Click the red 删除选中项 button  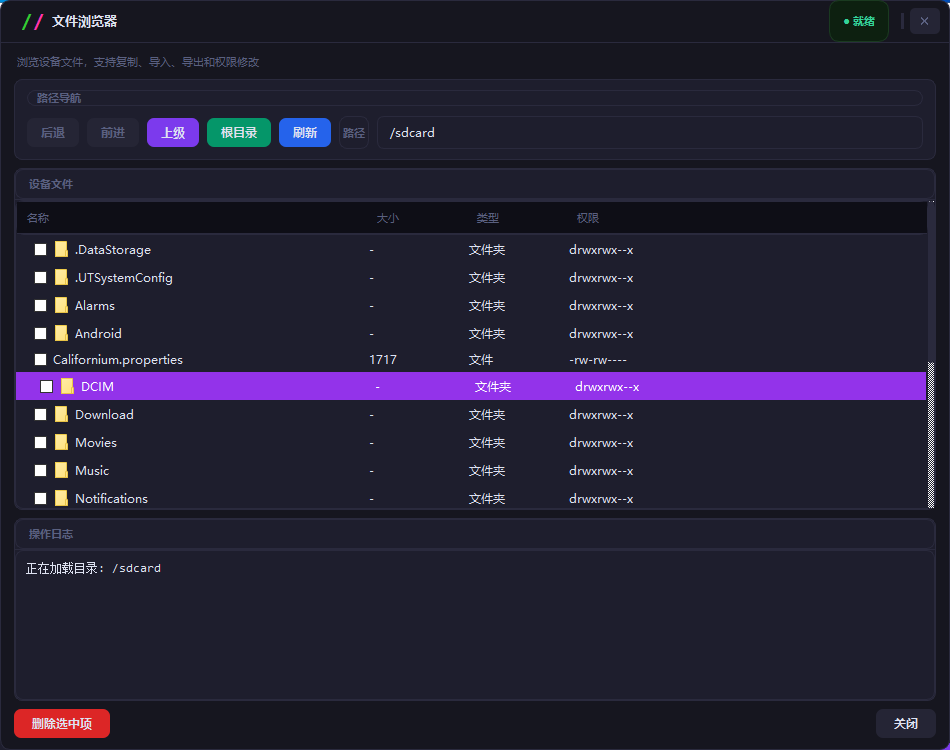(62, 723)
